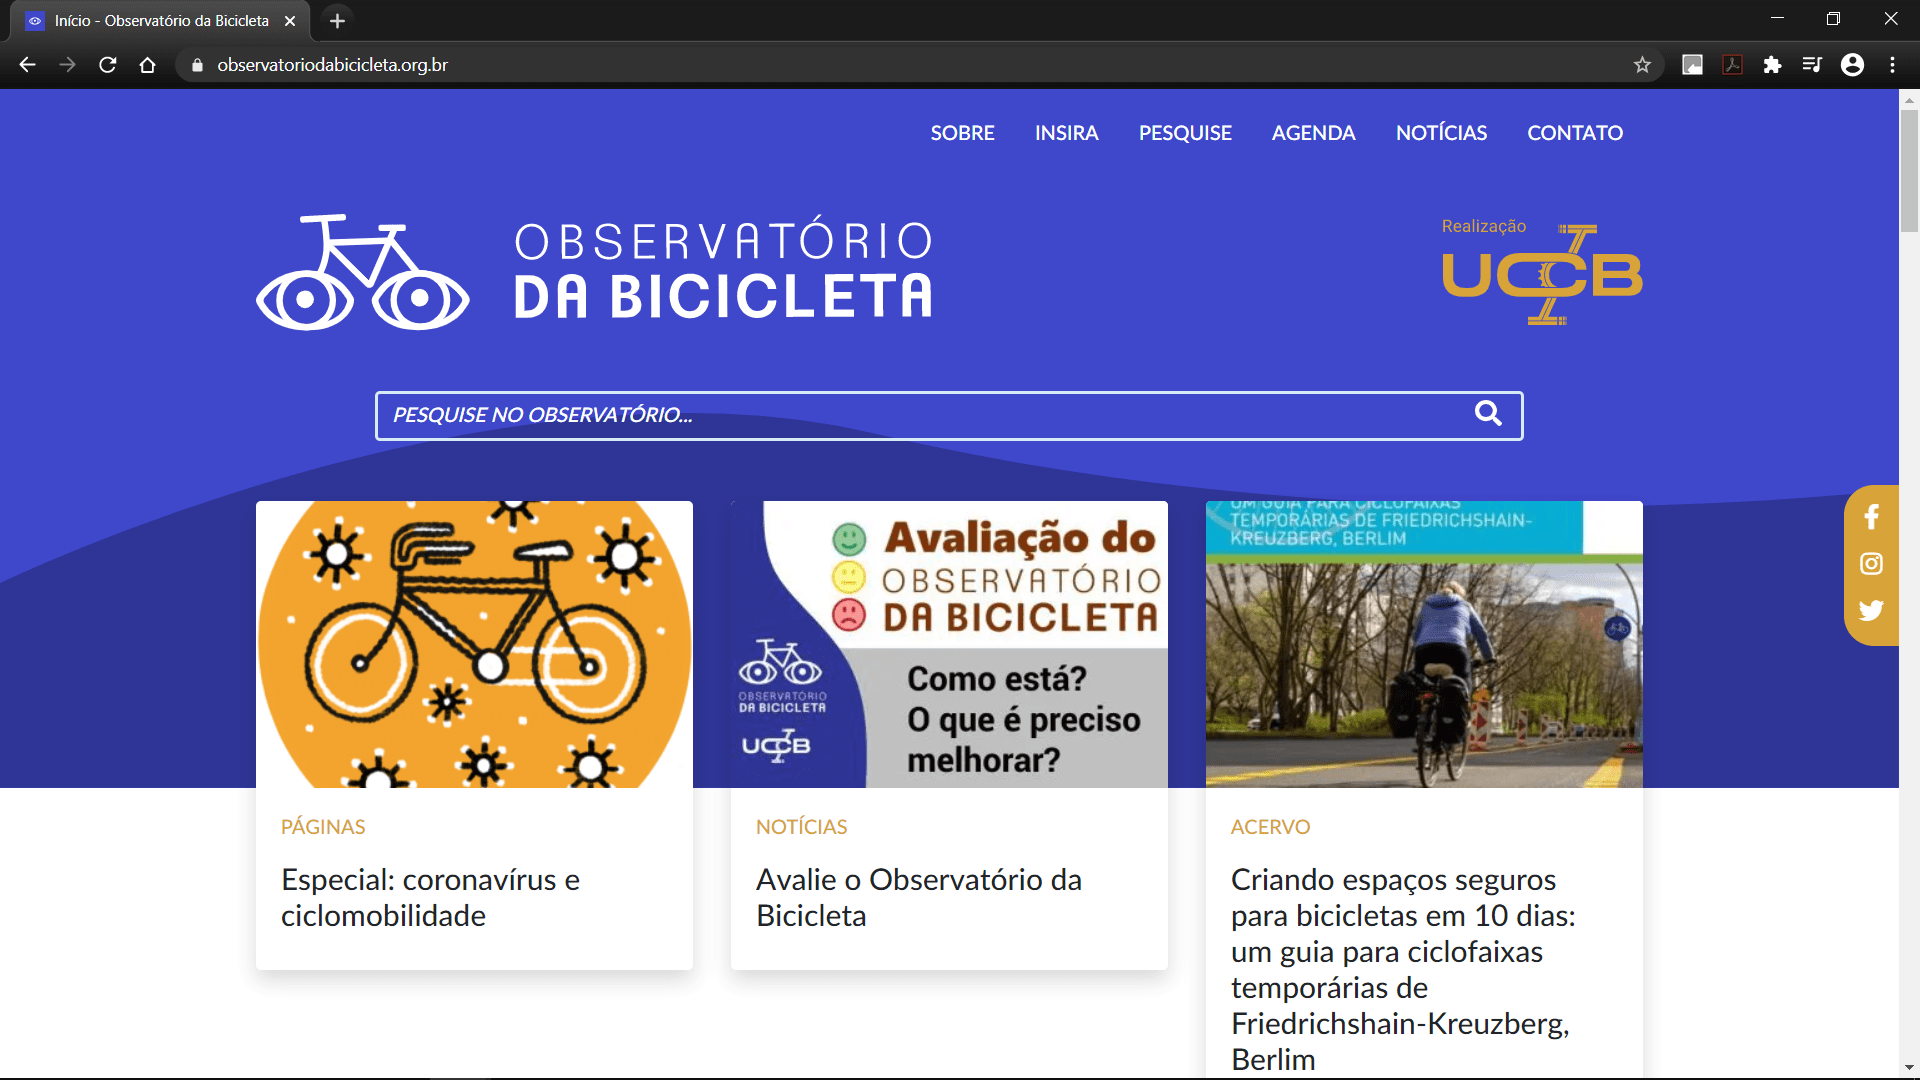Reload the page with the refresh icon
The width and height of the screenshot is (1920, 1080).
click(x=107, y=64)
